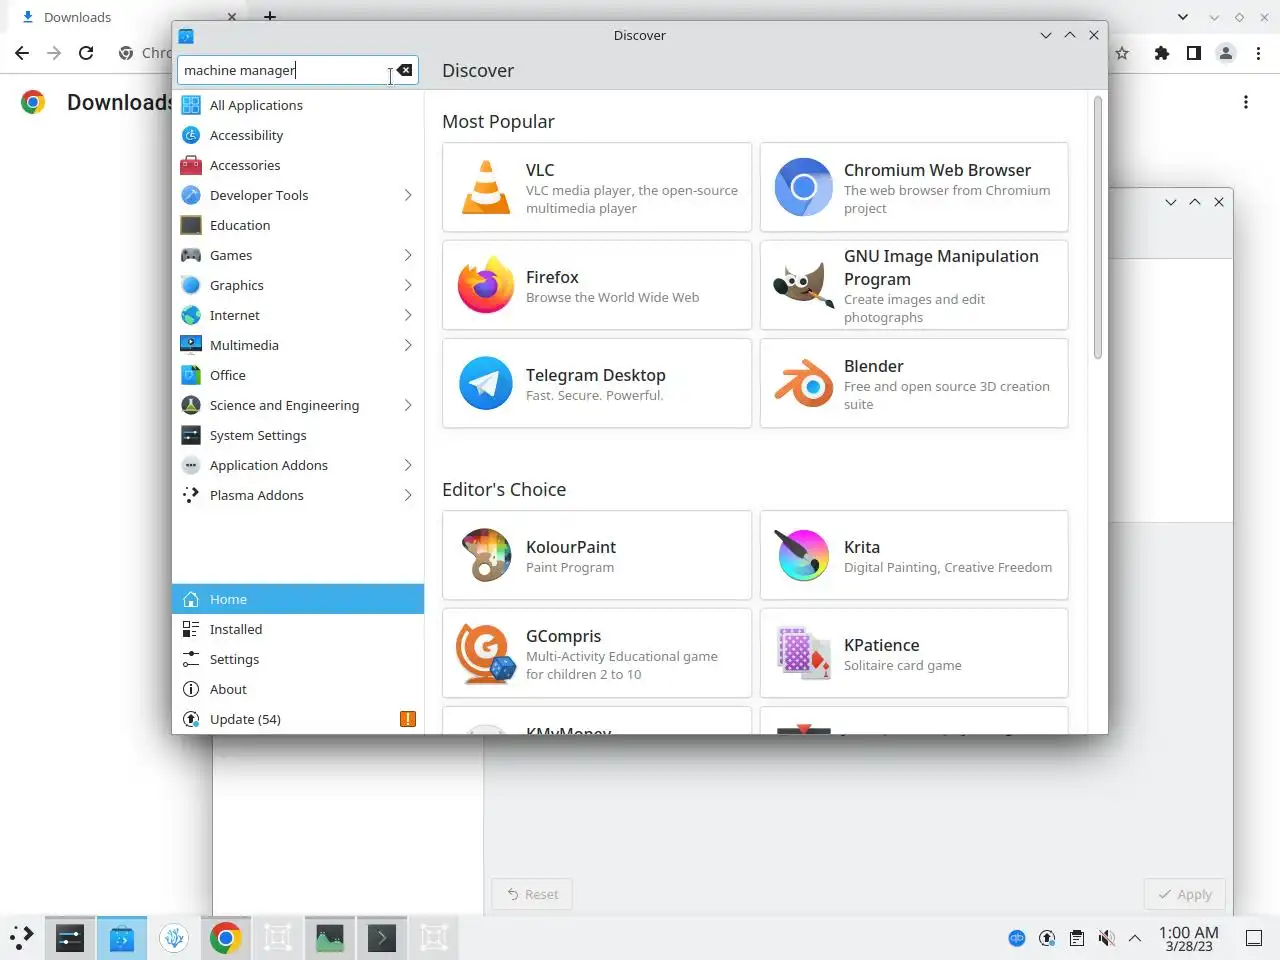1280x960 pixels.
Task: Open Developer Tools category
Action: point(298,195)
